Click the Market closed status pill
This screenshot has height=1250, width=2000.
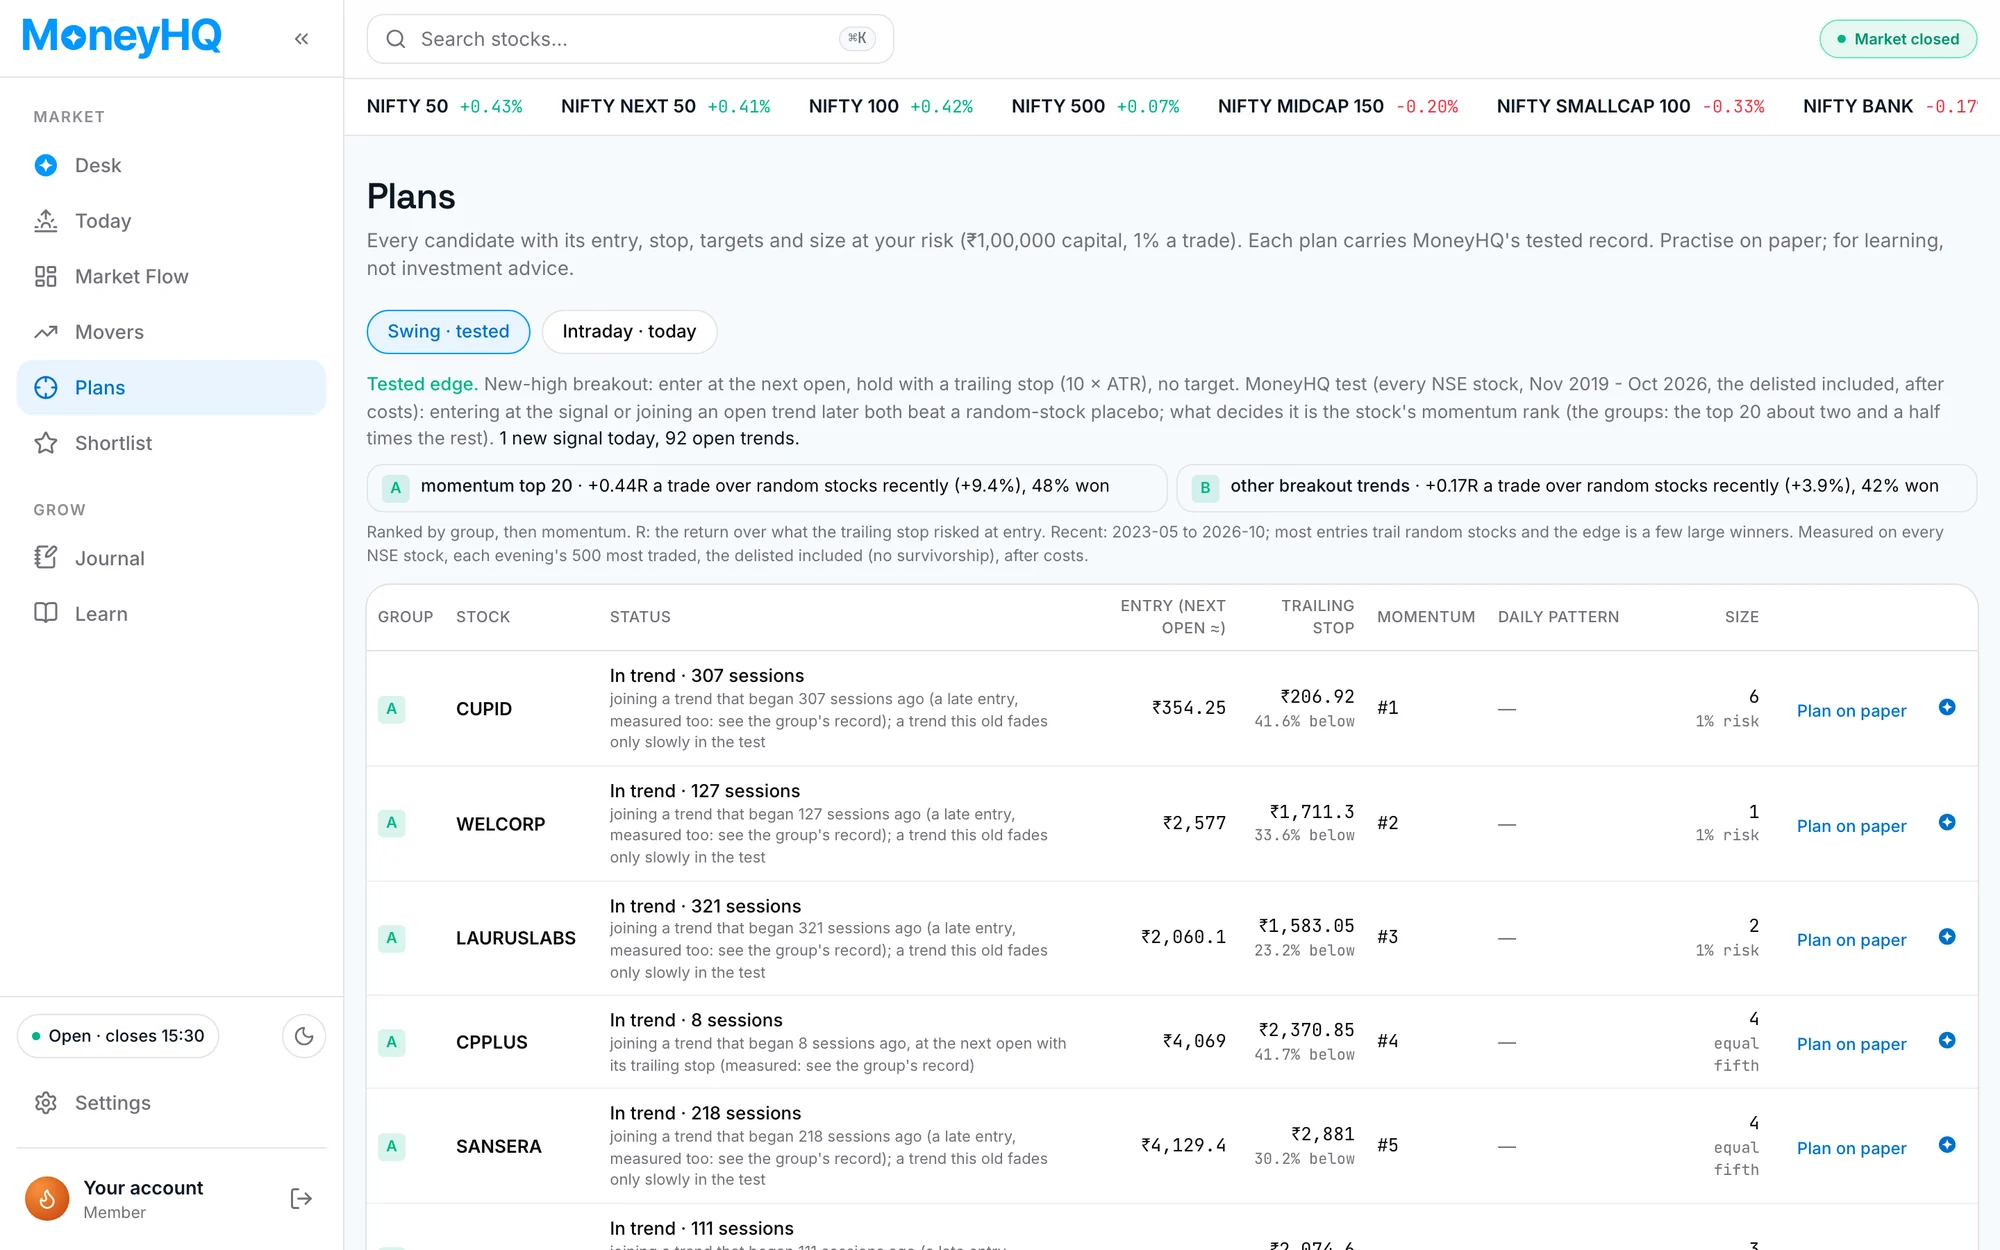[x=1898, y=39]
